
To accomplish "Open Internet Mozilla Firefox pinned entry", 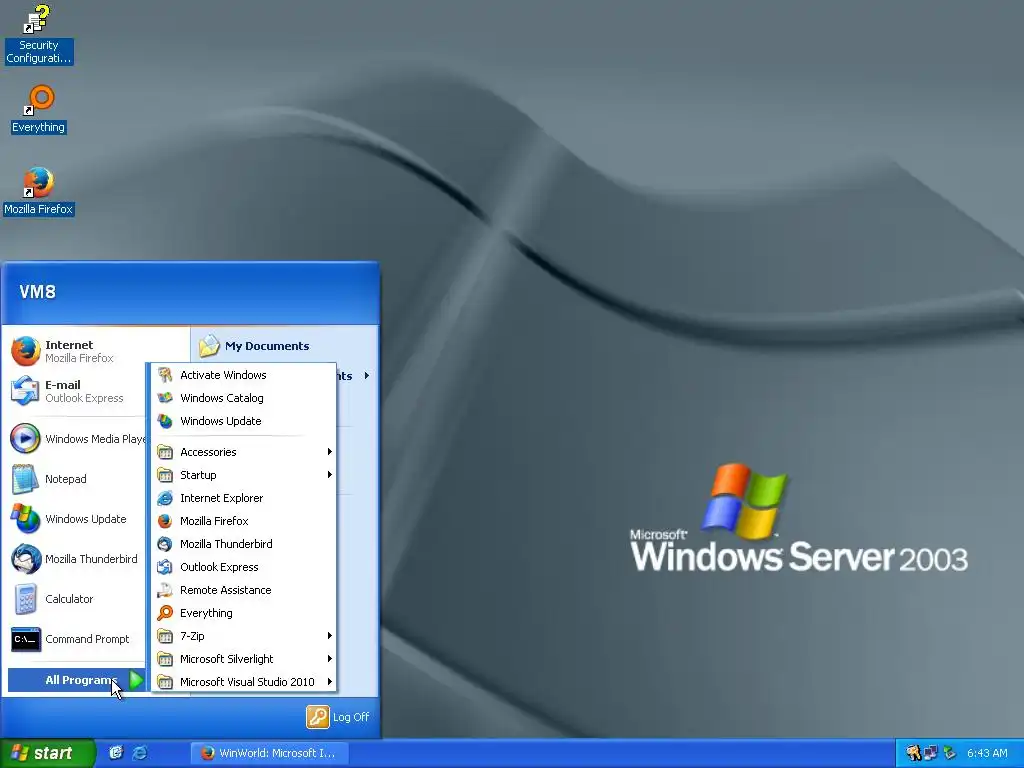I will tap(77, 351).
